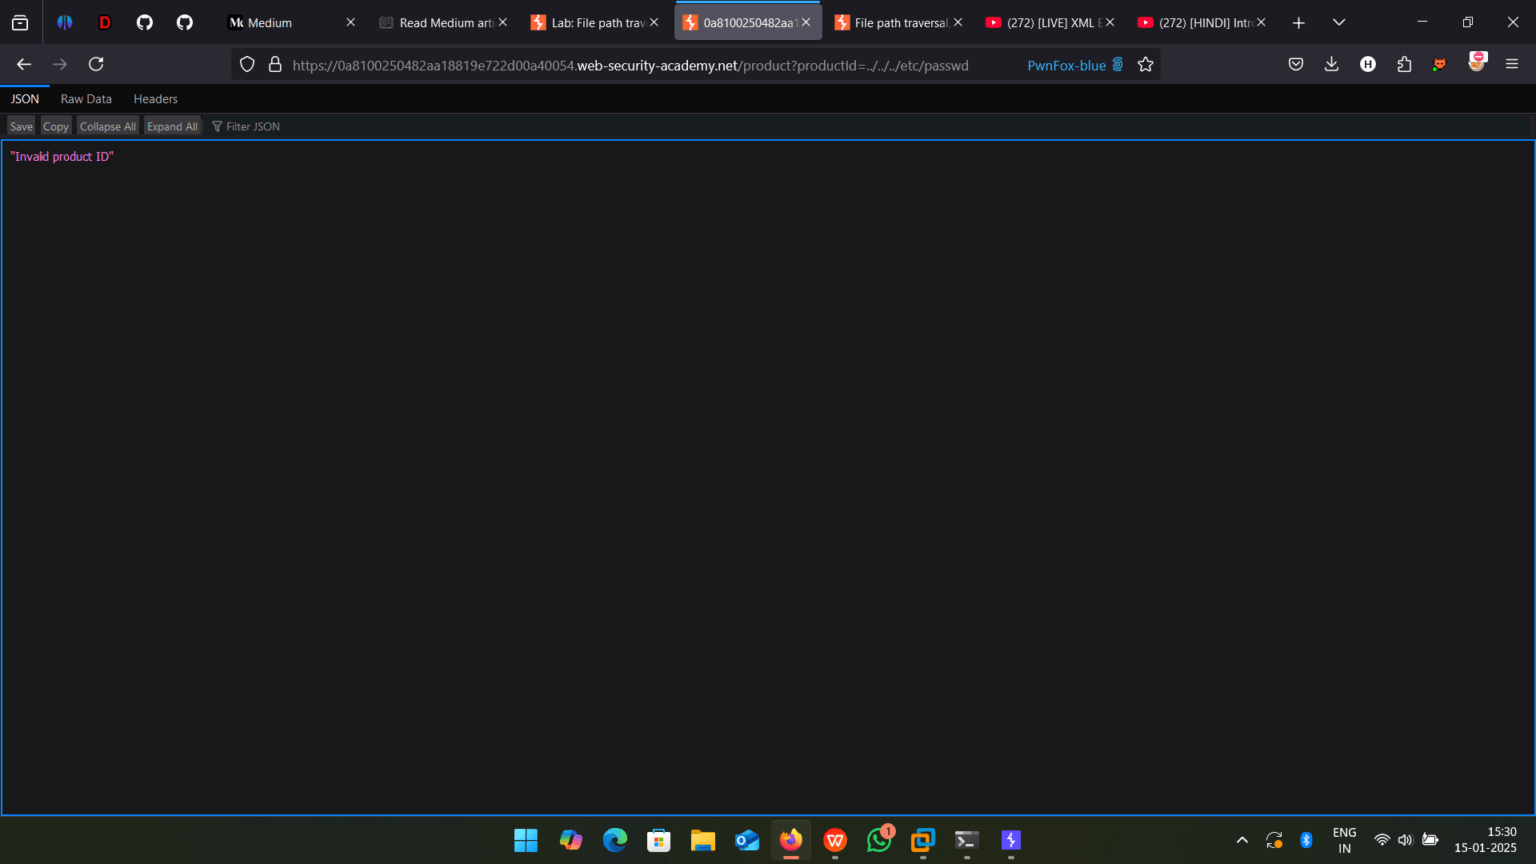Click the tracking protection shield icon
Viewport: 1536px width, 864px height.
(247, 64)
